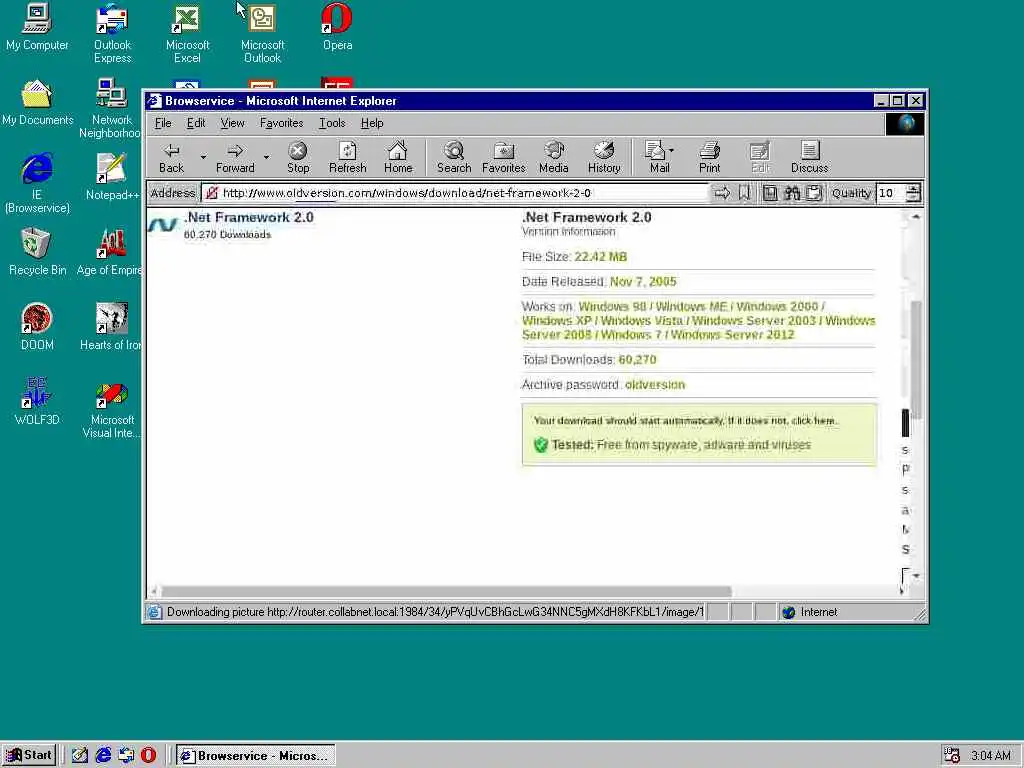Click the Forward arrow toolbar button
This screenshot has width=1024, height=768.
(x=235, y=157)
